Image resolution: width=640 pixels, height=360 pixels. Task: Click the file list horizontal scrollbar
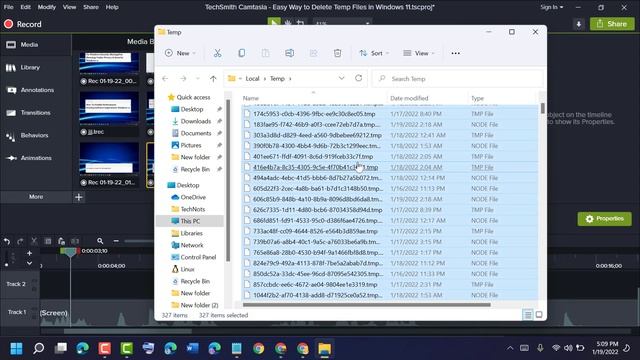click(x=367, y=304)
